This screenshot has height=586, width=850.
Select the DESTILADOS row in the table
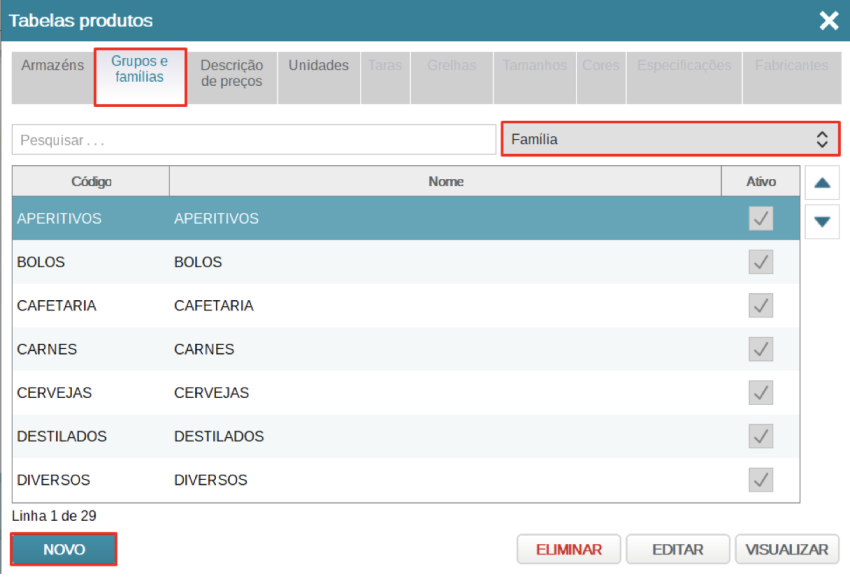pyautogui.click(x=300, y=437)
